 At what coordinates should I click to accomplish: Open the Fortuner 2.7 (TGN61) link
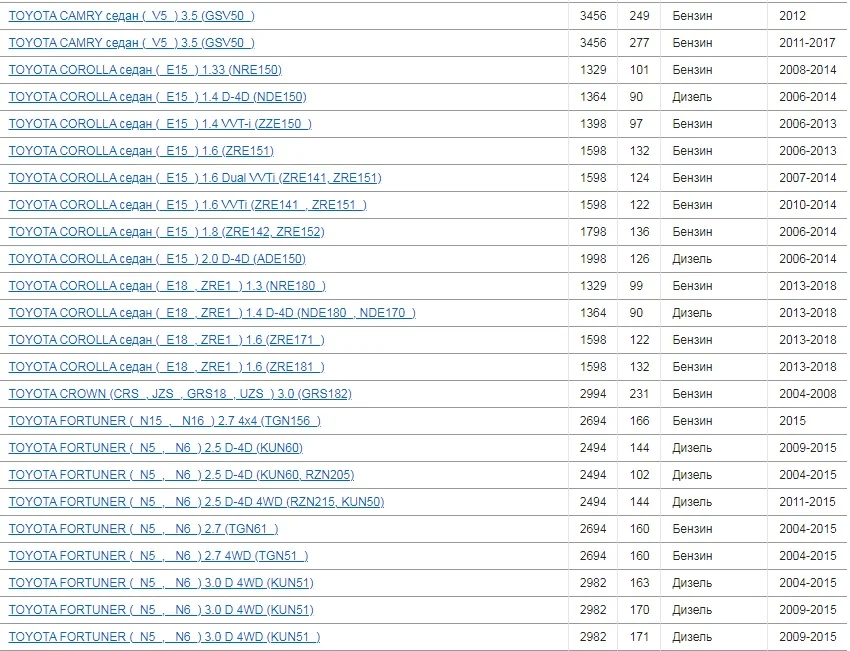coord(144,529)
